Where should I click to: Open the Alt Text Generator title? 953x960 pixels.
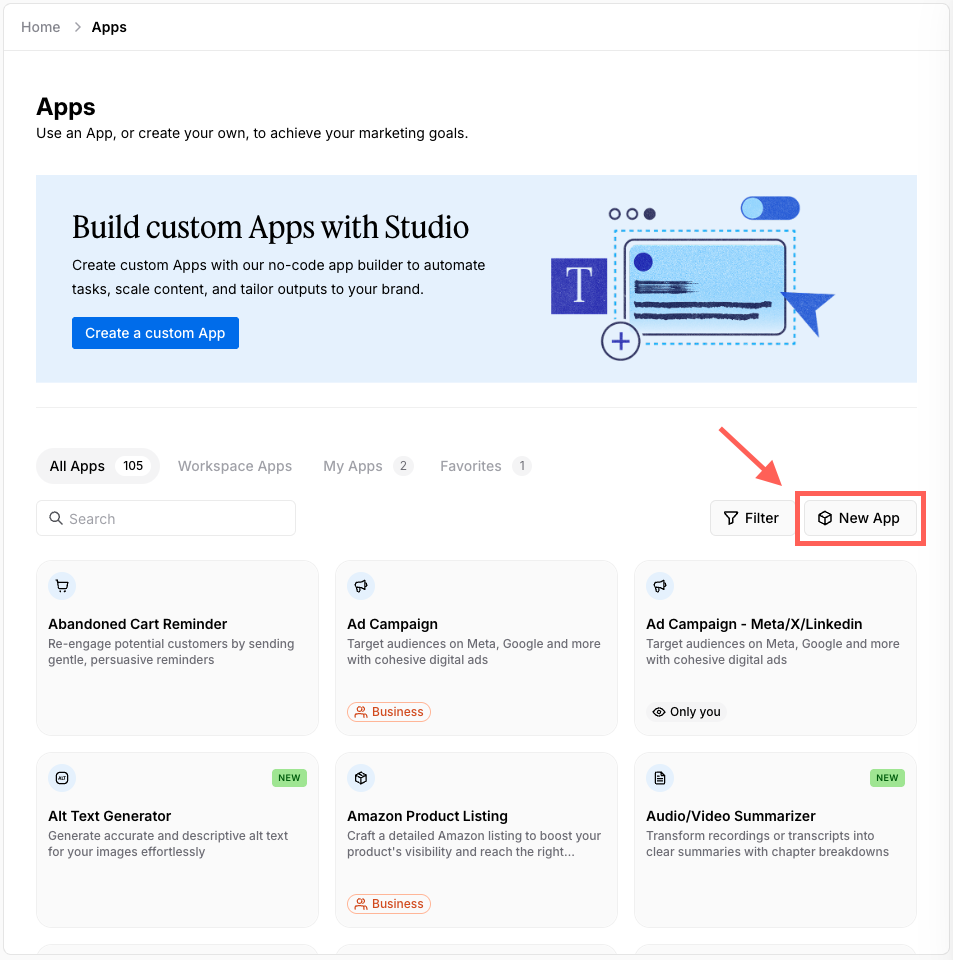(x=110, y=816)
